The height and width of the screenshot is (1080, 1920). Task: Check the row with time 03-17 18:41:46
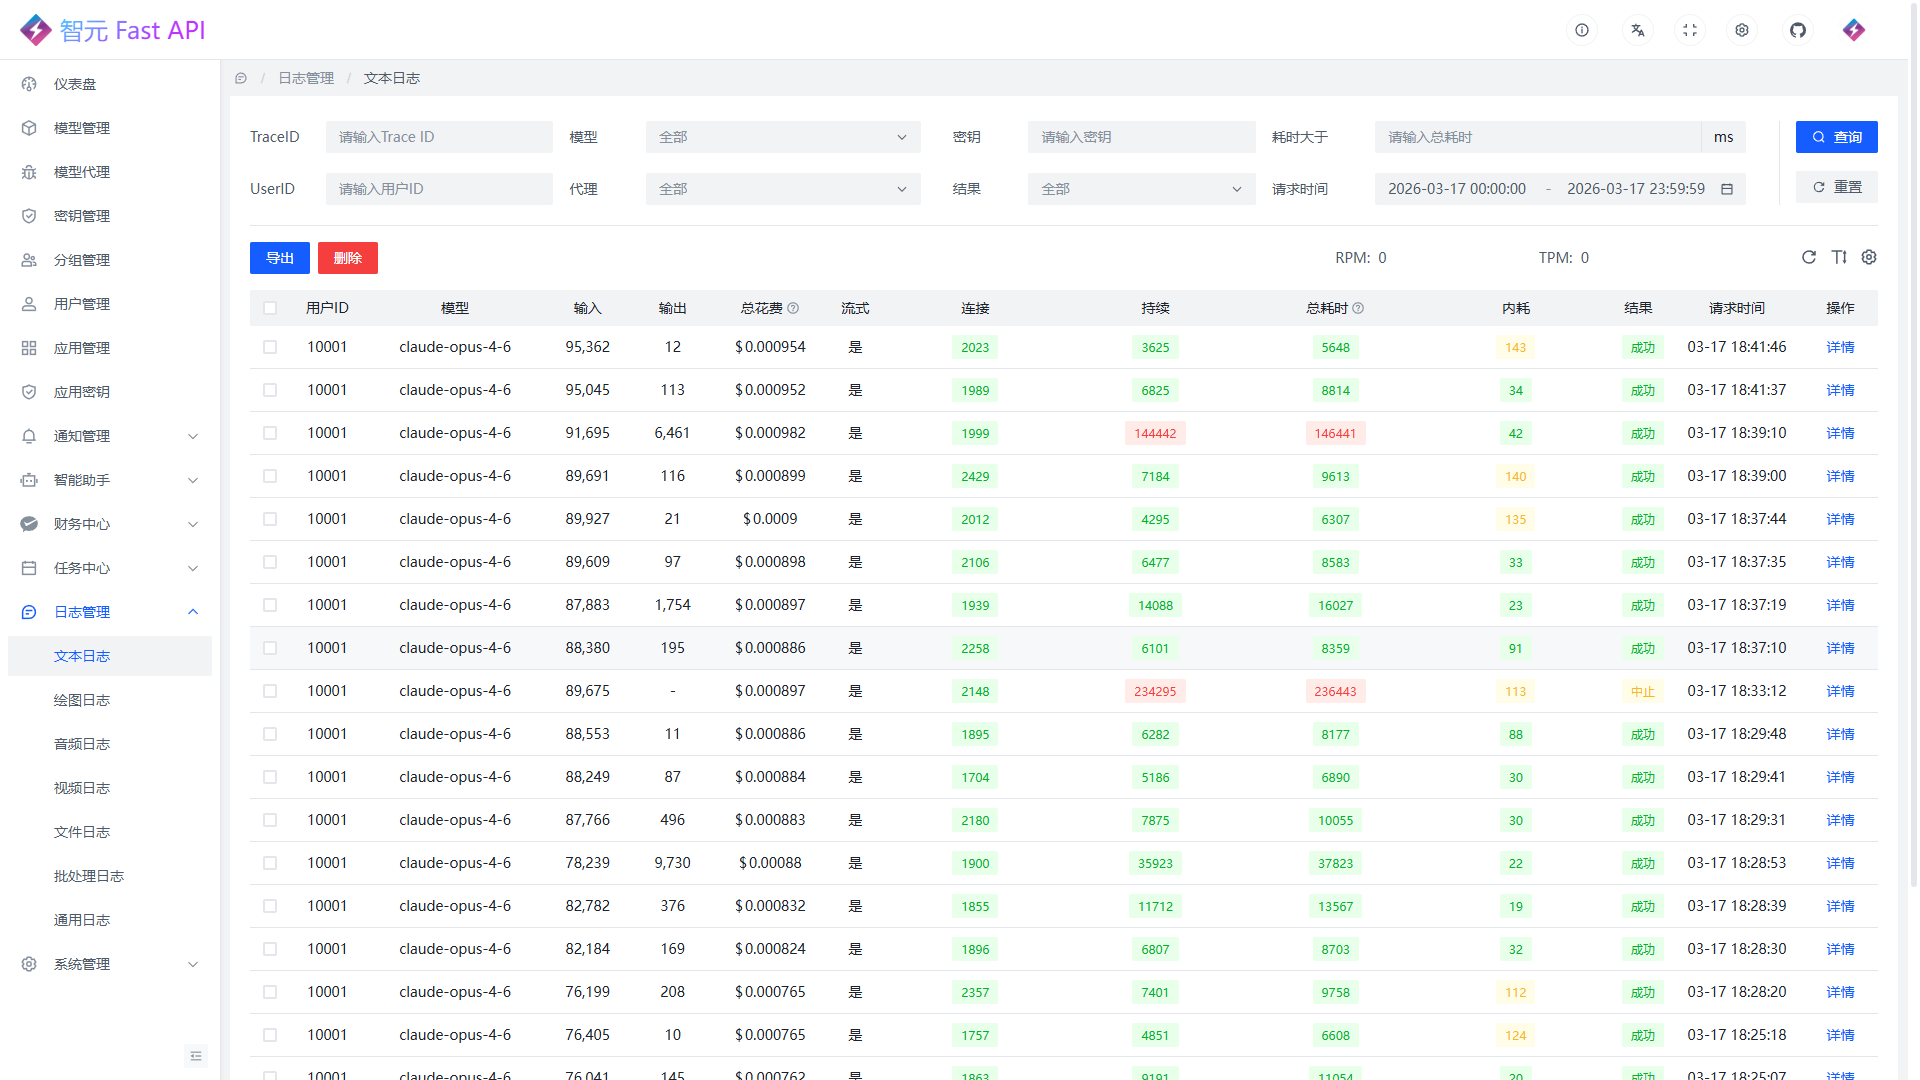tap(270, 347)
